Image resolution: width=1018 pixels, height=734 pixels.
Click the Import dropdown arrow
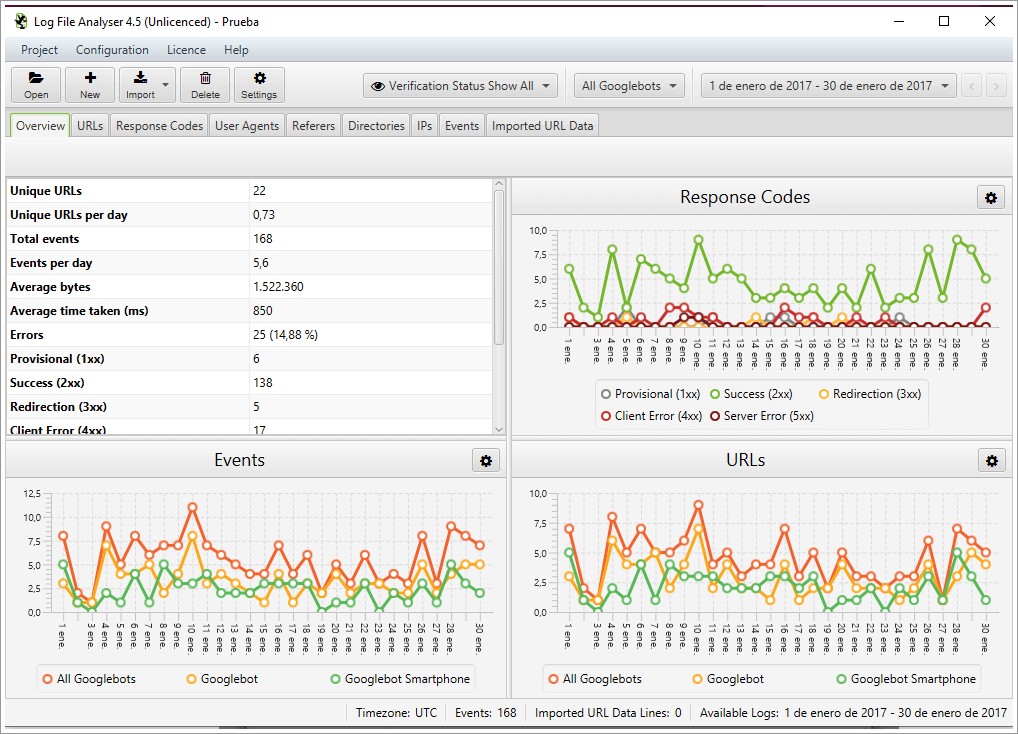click(166, 85)
